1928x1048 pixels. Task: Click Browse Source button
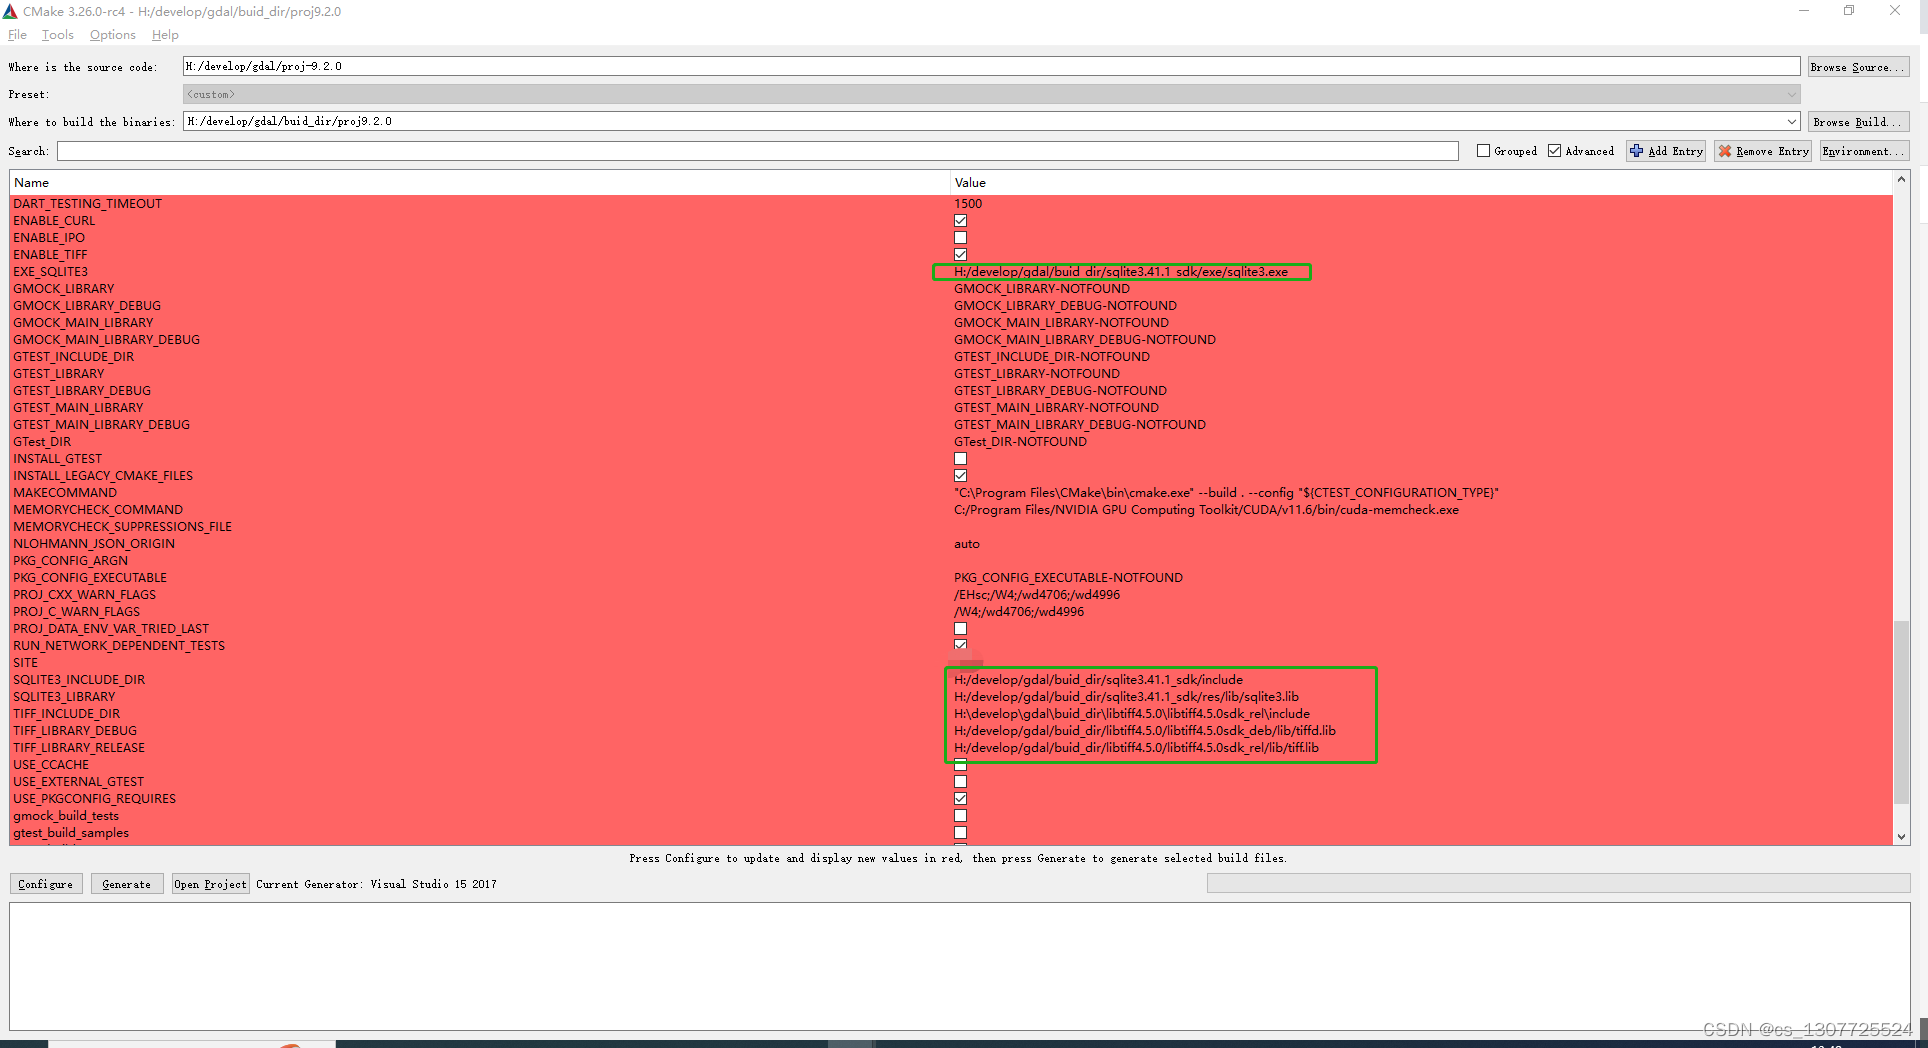[1858, 67]
